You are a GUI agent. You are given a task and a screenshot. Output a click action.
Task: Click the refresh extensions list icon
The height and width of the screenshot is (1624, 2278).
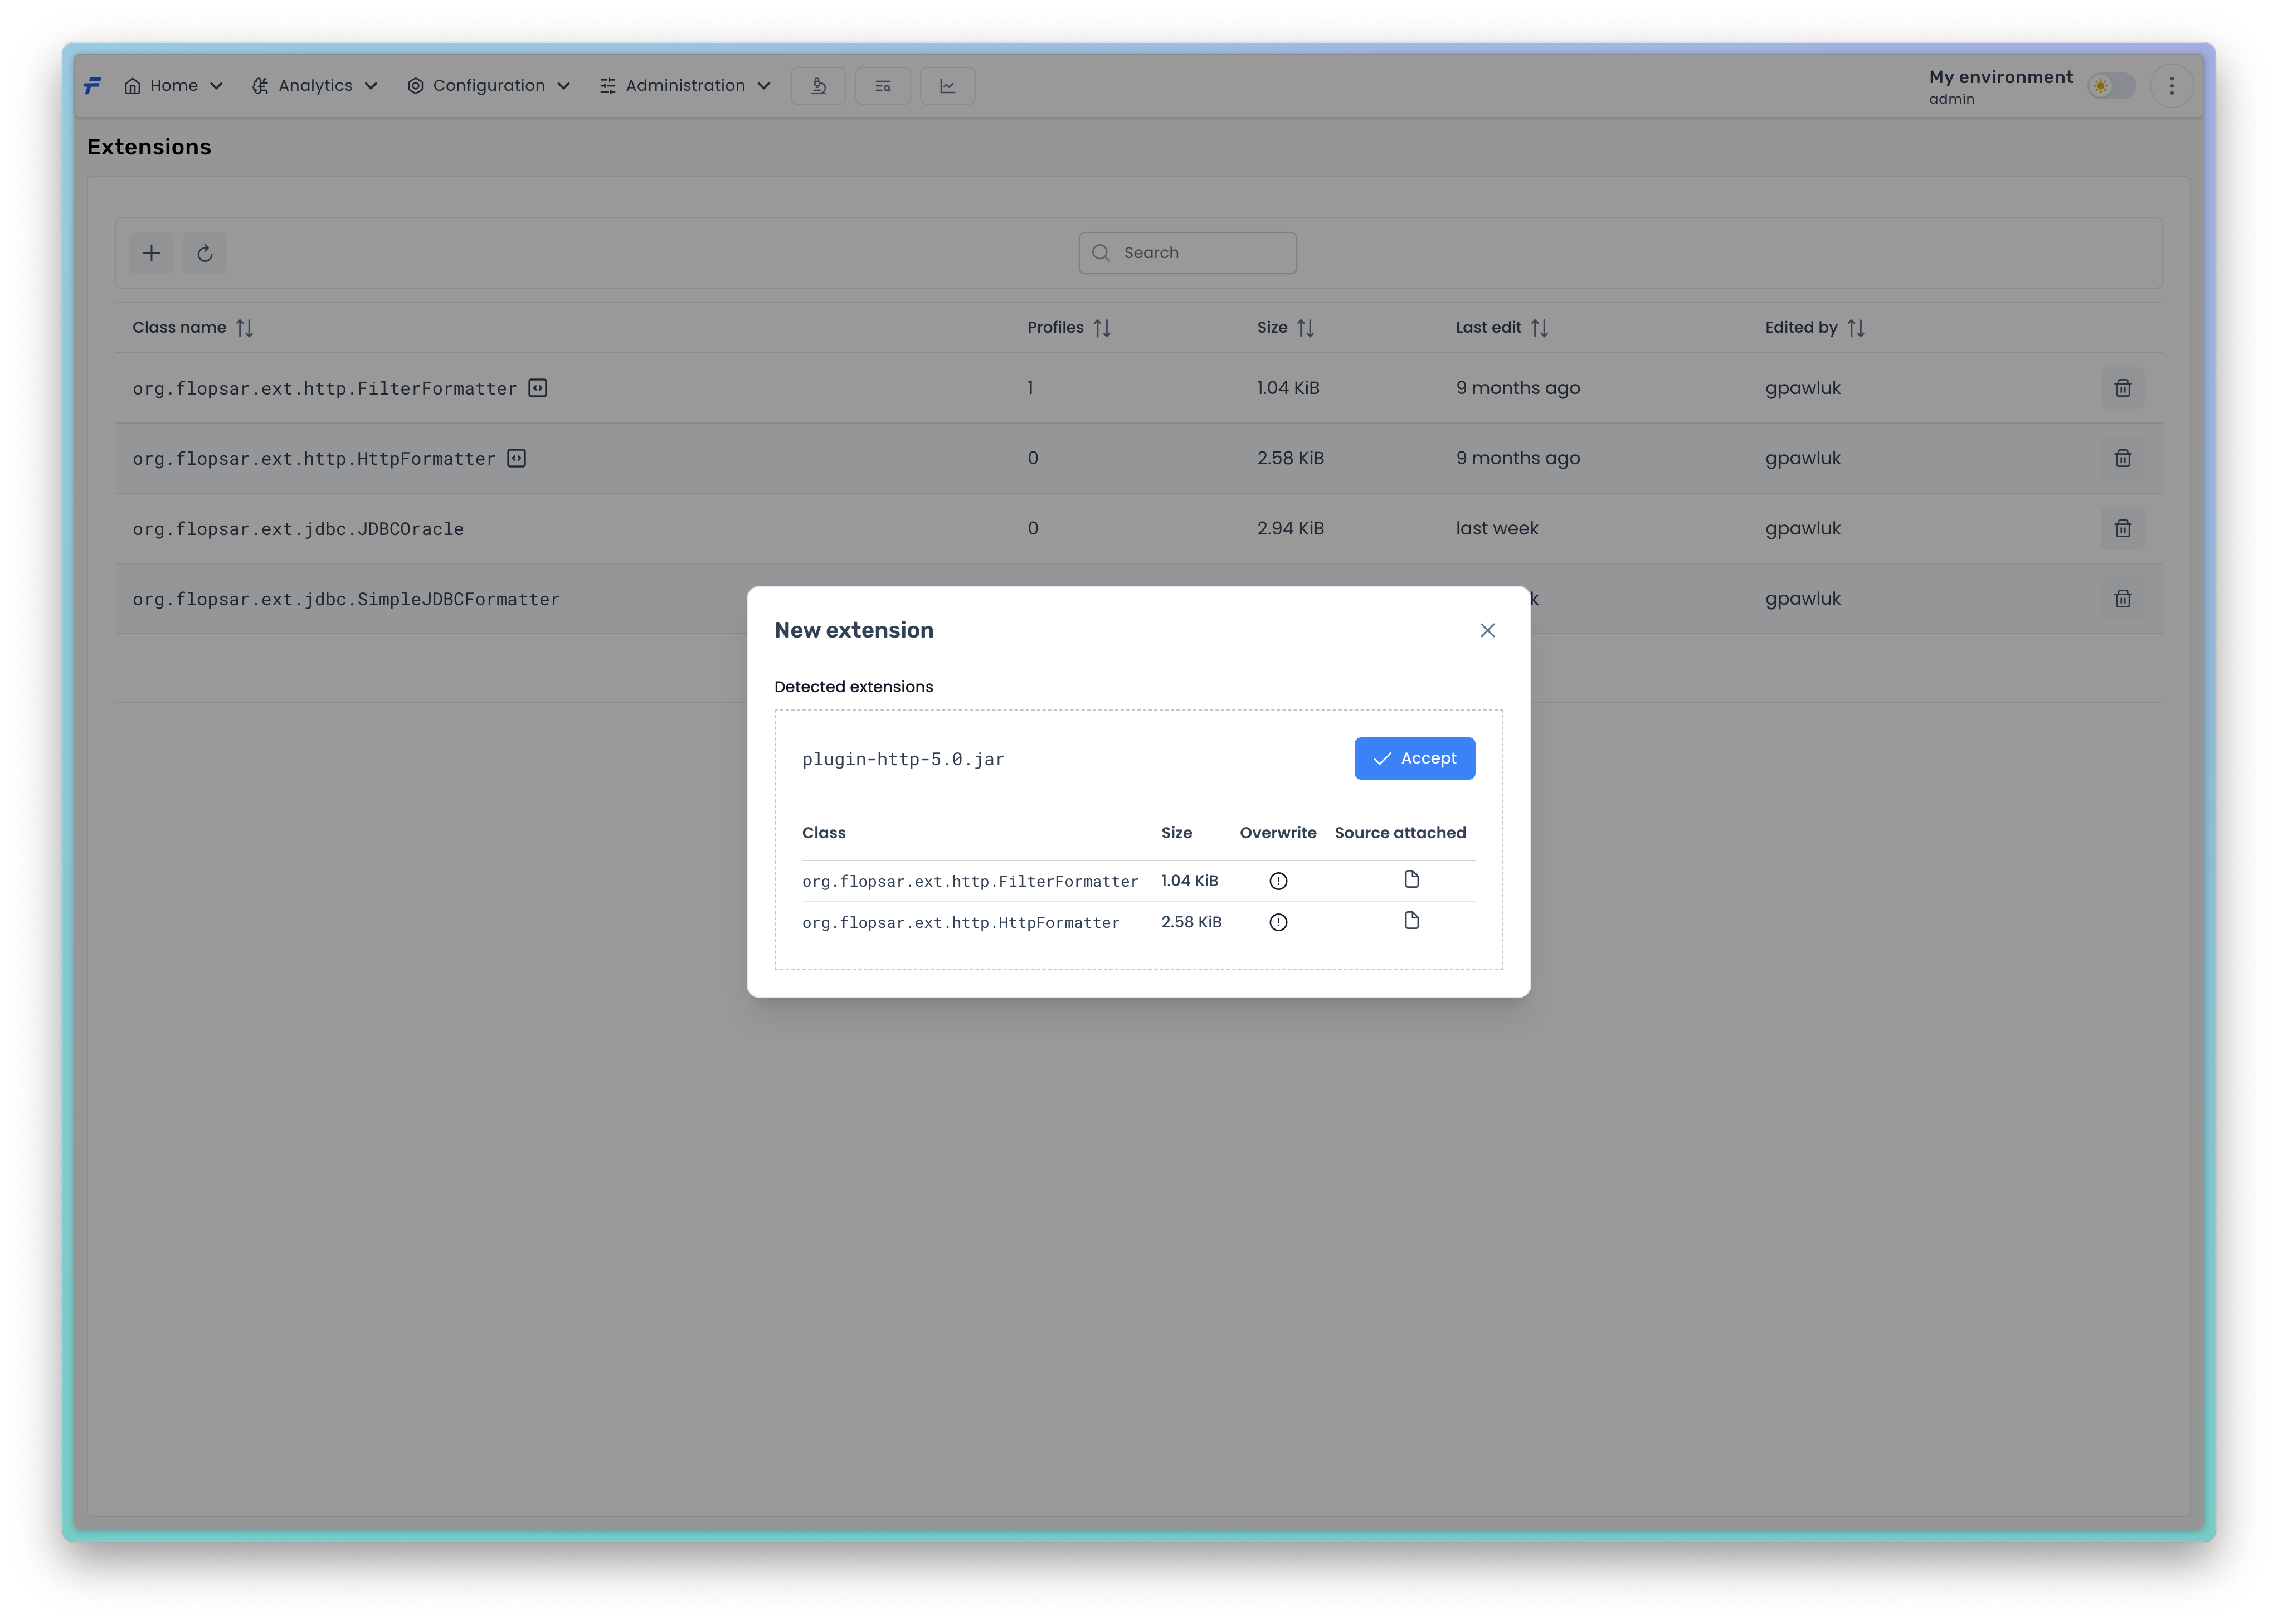pos(205,253)
